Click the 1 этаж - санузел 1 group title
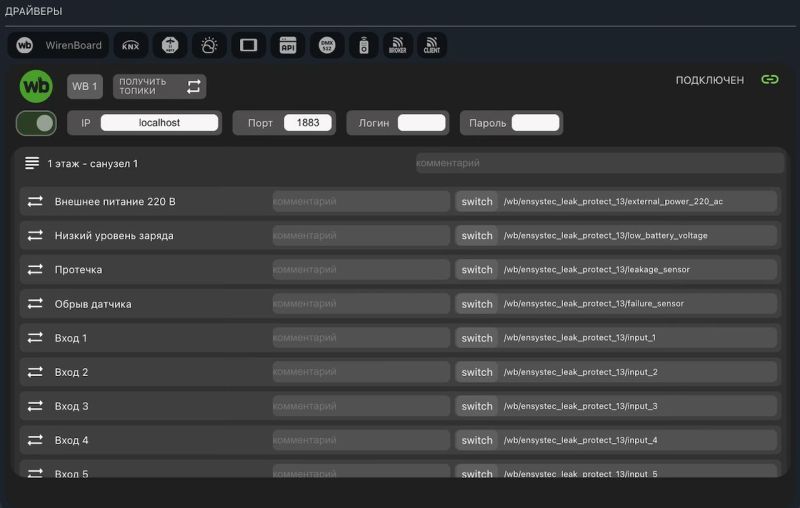Image resolution: width=800 pixels, height=508 pixels. [x=92, y=164]
